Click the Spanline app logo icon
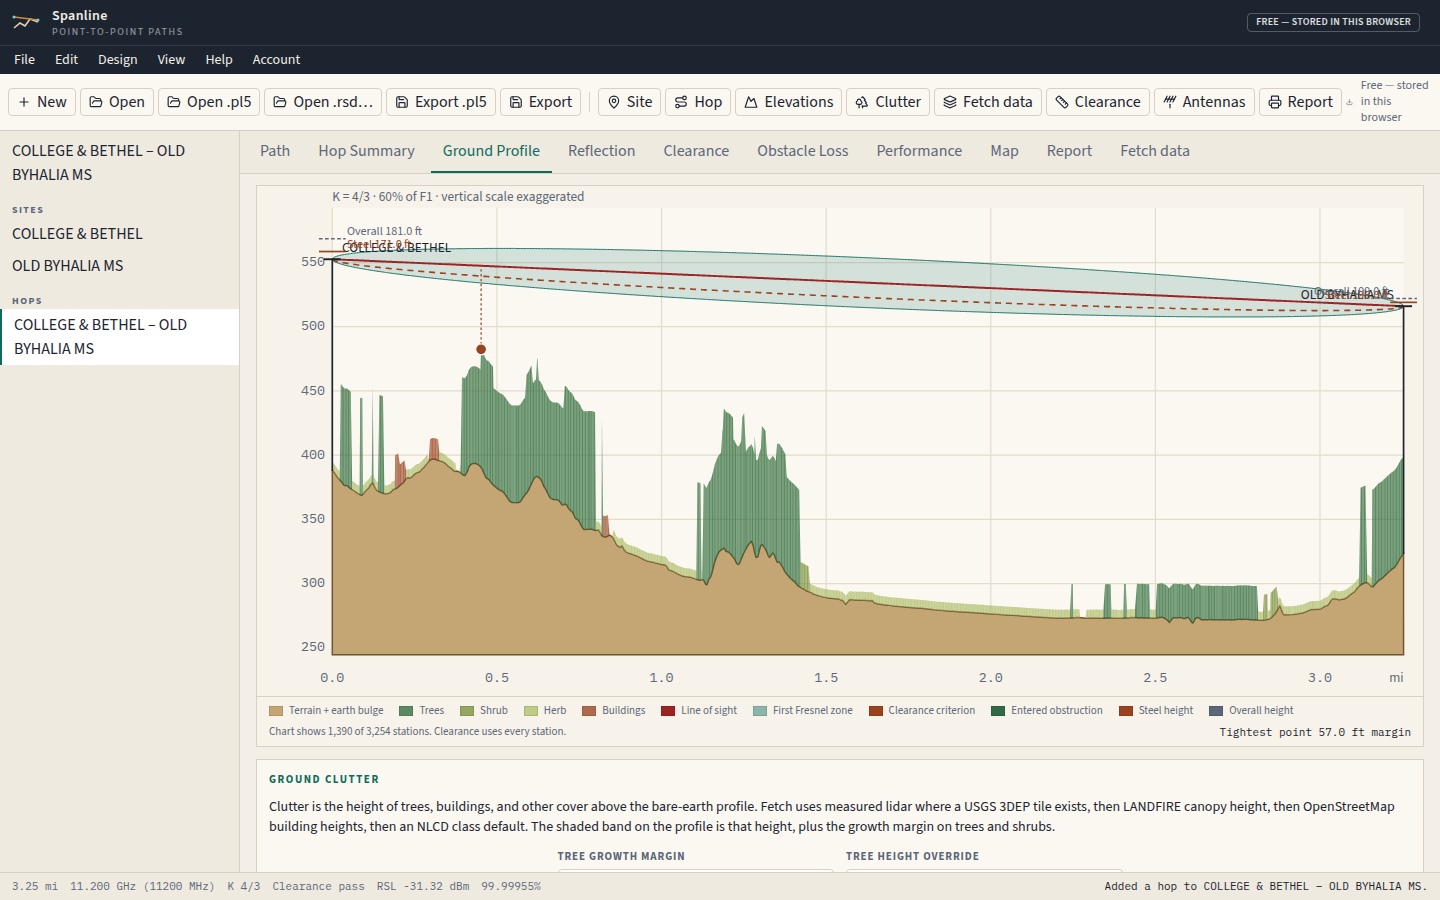1440x900 pixels. click(26, 22)
